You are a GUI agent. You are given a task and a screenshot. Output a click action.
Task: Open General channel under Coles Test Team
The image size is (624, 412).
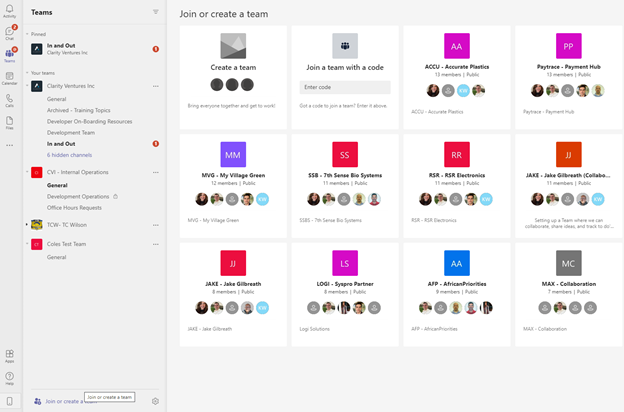coord(57,257)
